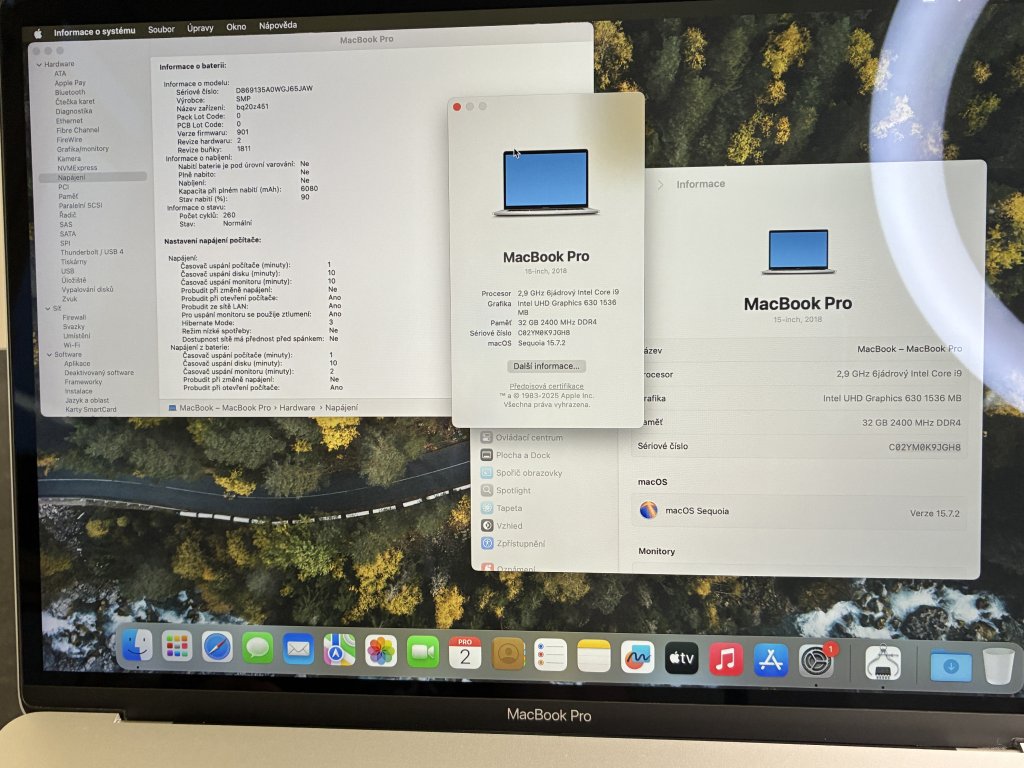Open the Nápověda menu

coord(278,25)
